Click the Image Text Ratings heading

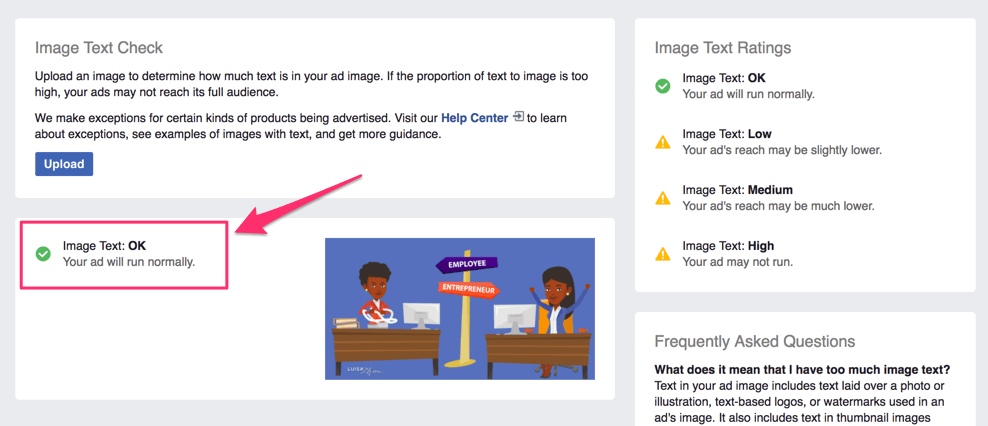tap(722, 47)
